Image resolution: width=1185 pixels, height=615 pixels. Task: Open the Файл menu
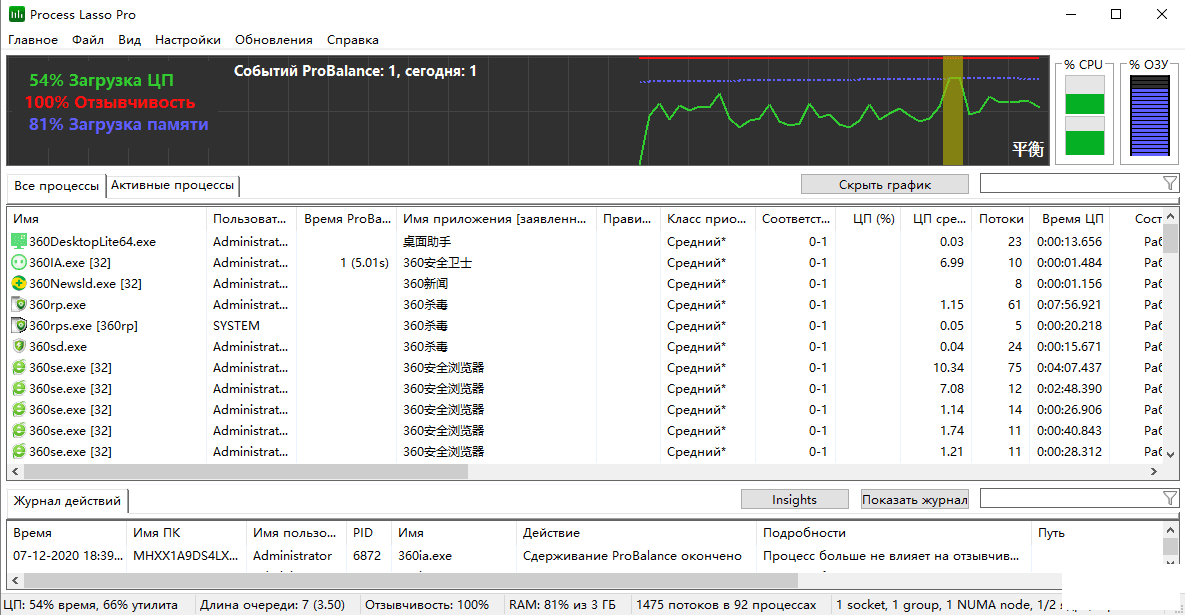pos(88,40)
